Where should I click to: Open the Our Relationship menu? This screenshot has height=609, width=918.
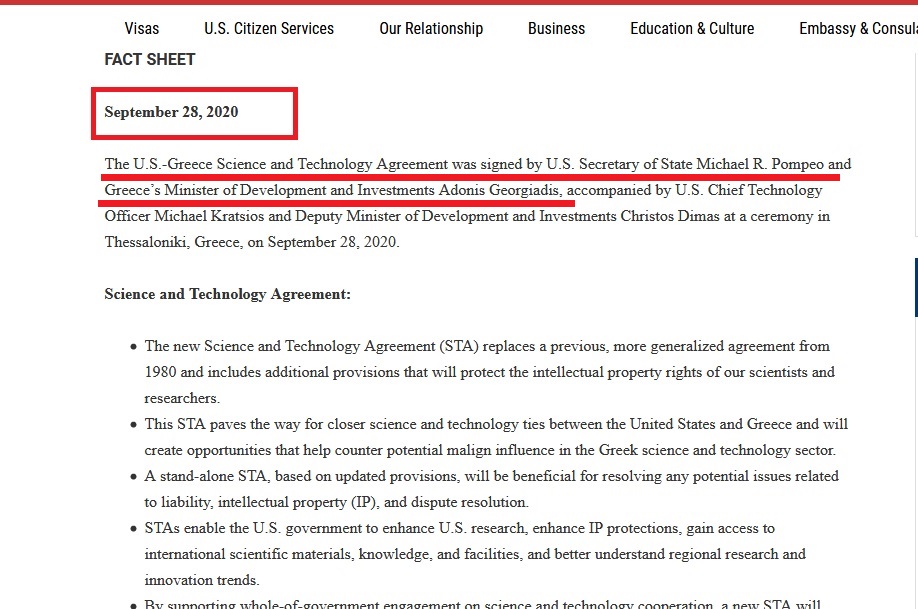click(431, 28)
